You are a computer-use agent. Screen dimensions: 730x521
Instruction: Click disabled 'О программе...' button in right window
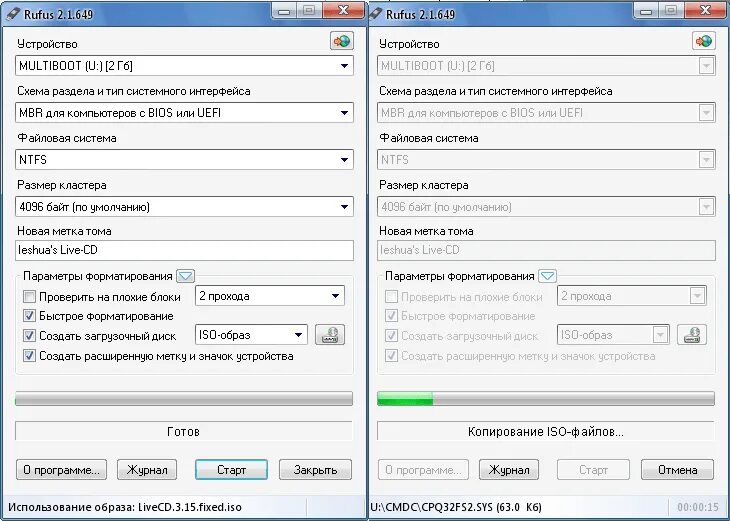click(x=423, y=469)
